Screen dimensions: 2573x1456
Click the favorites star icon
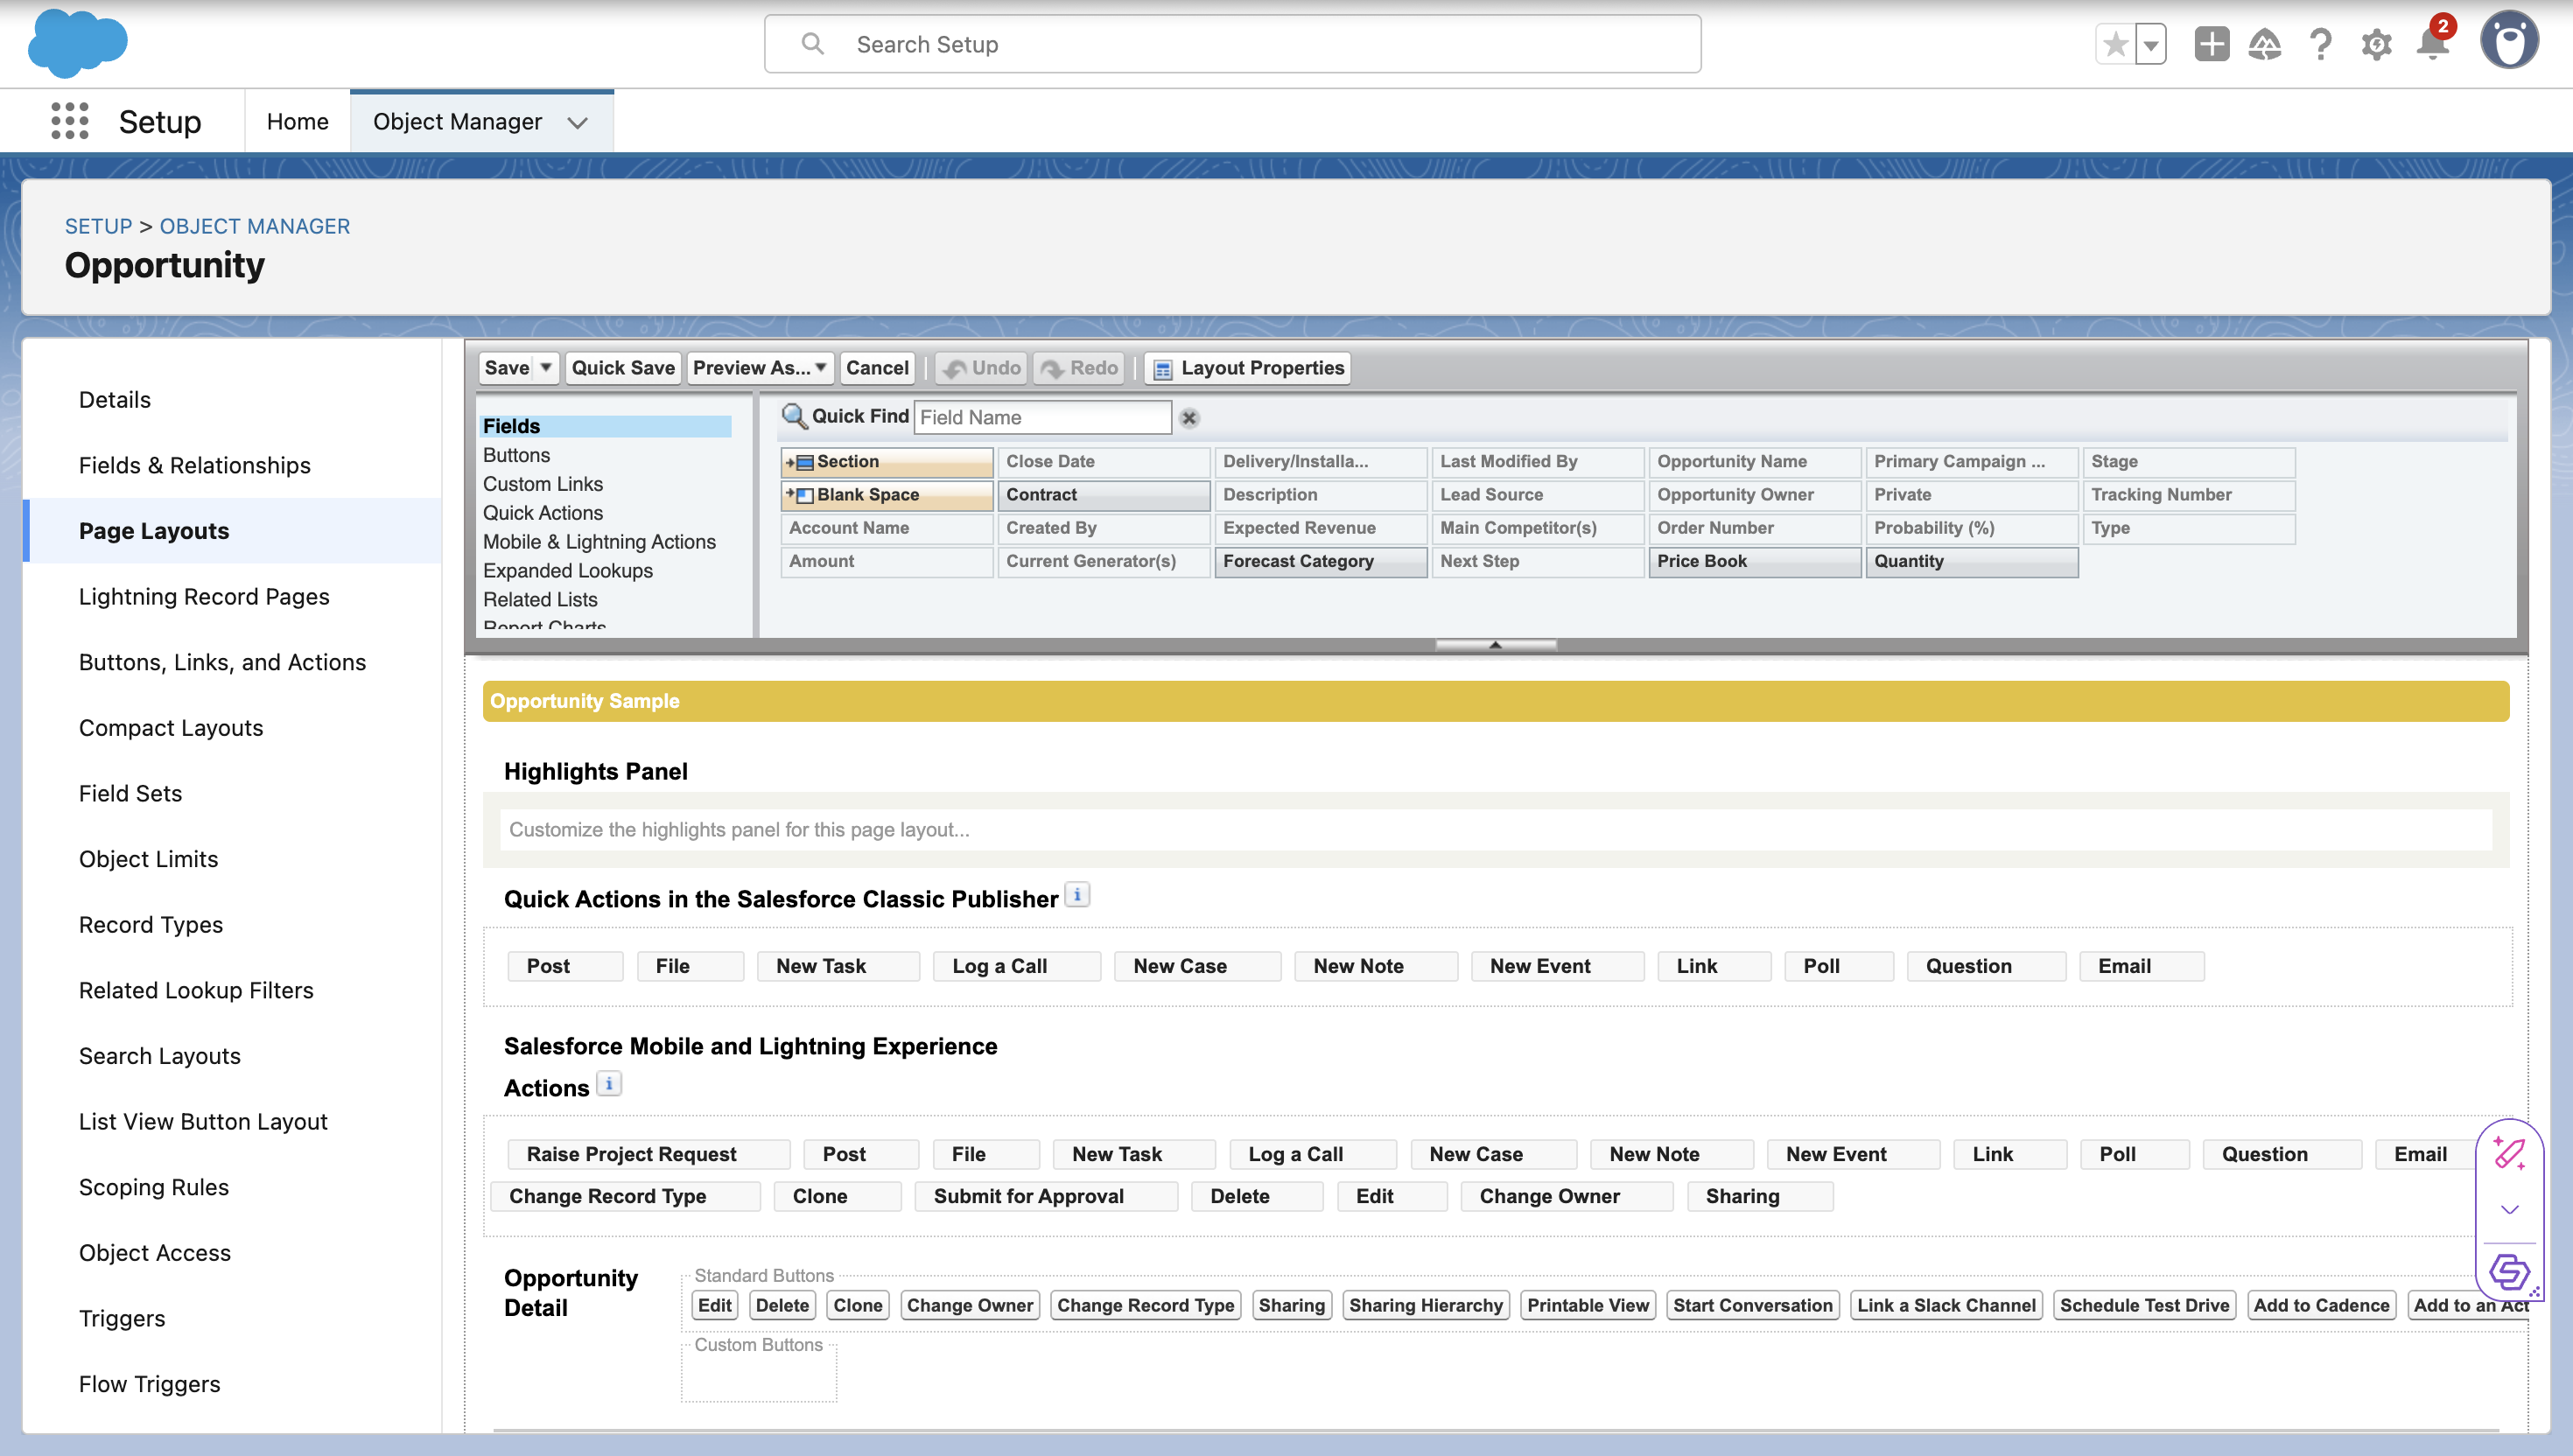pyautogui.click(x=2115, y=45)
